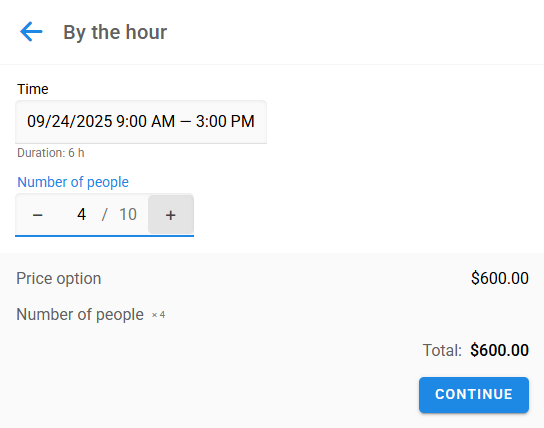Click the Price option $600.00 amount
This screenshot has height=428, width=544.
pos(500,278)
